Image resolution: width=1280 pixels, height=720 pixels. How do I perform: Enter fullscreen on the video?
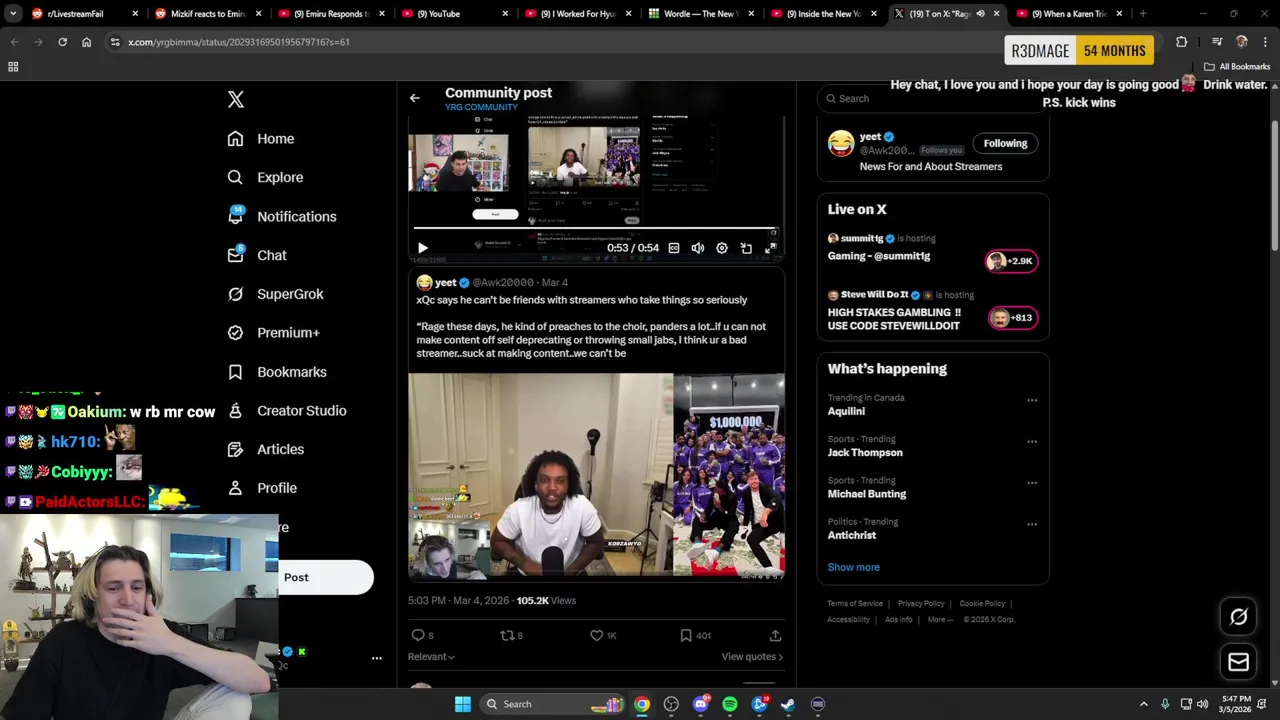770,248
